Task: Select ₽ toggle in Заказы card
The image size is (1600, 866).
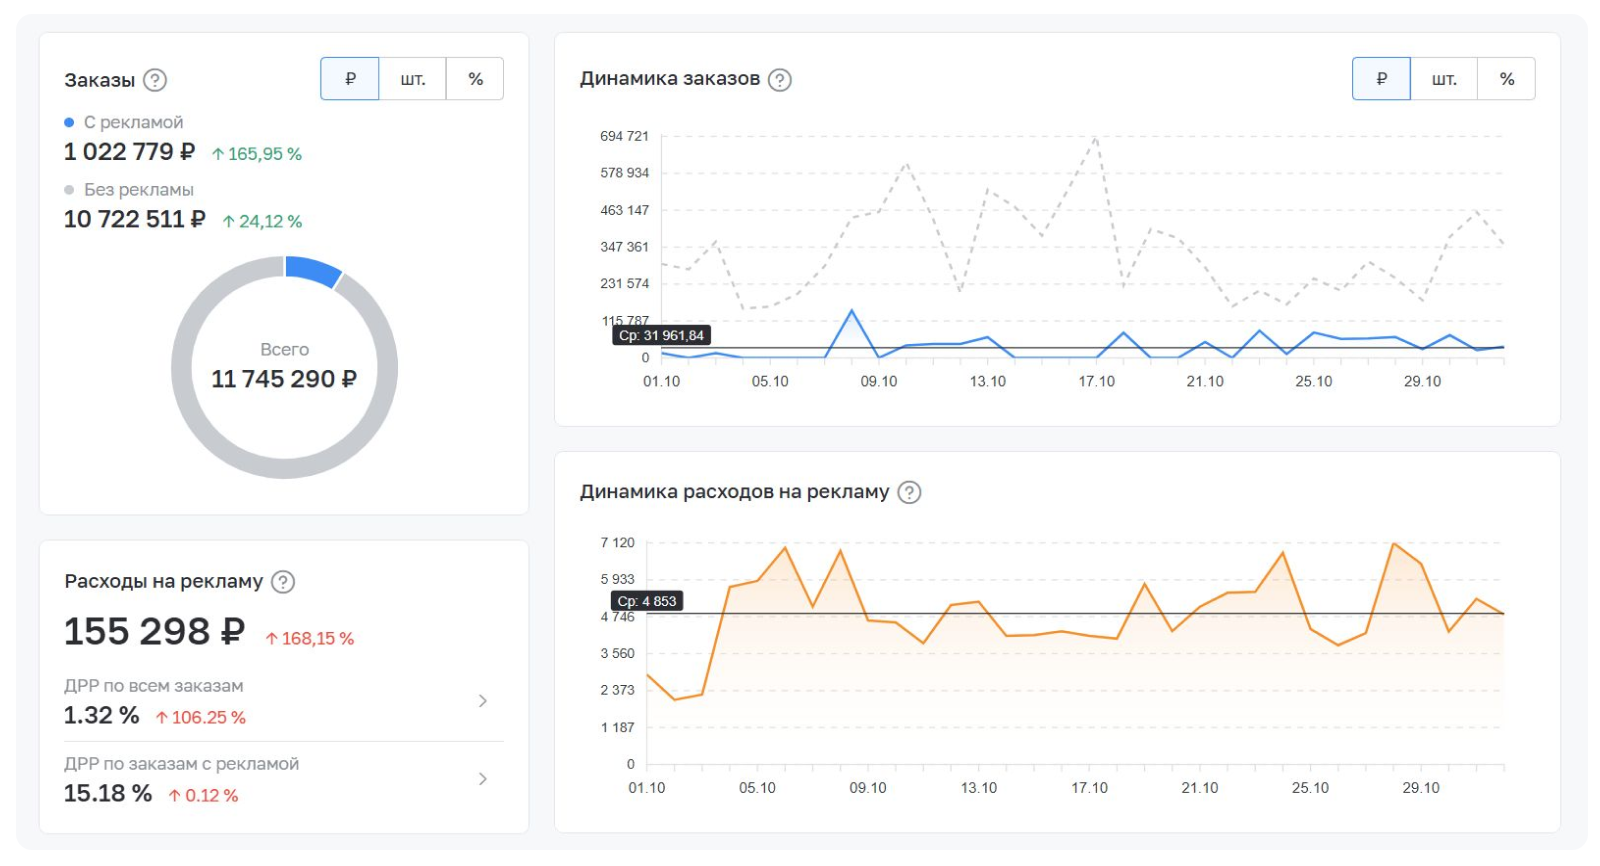Action: (350, 79)
